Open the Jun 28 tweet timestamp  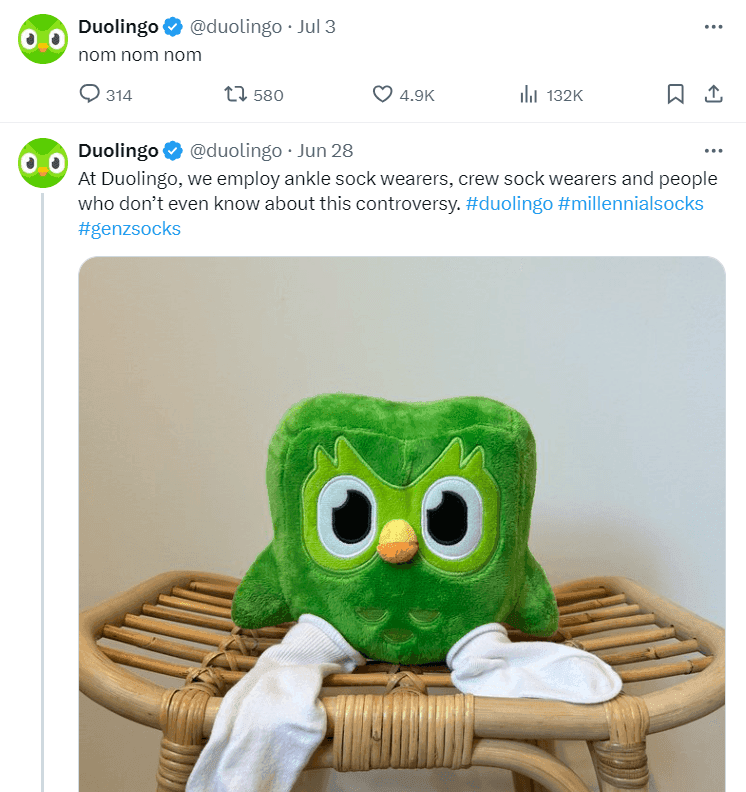(x=326, y=151)
